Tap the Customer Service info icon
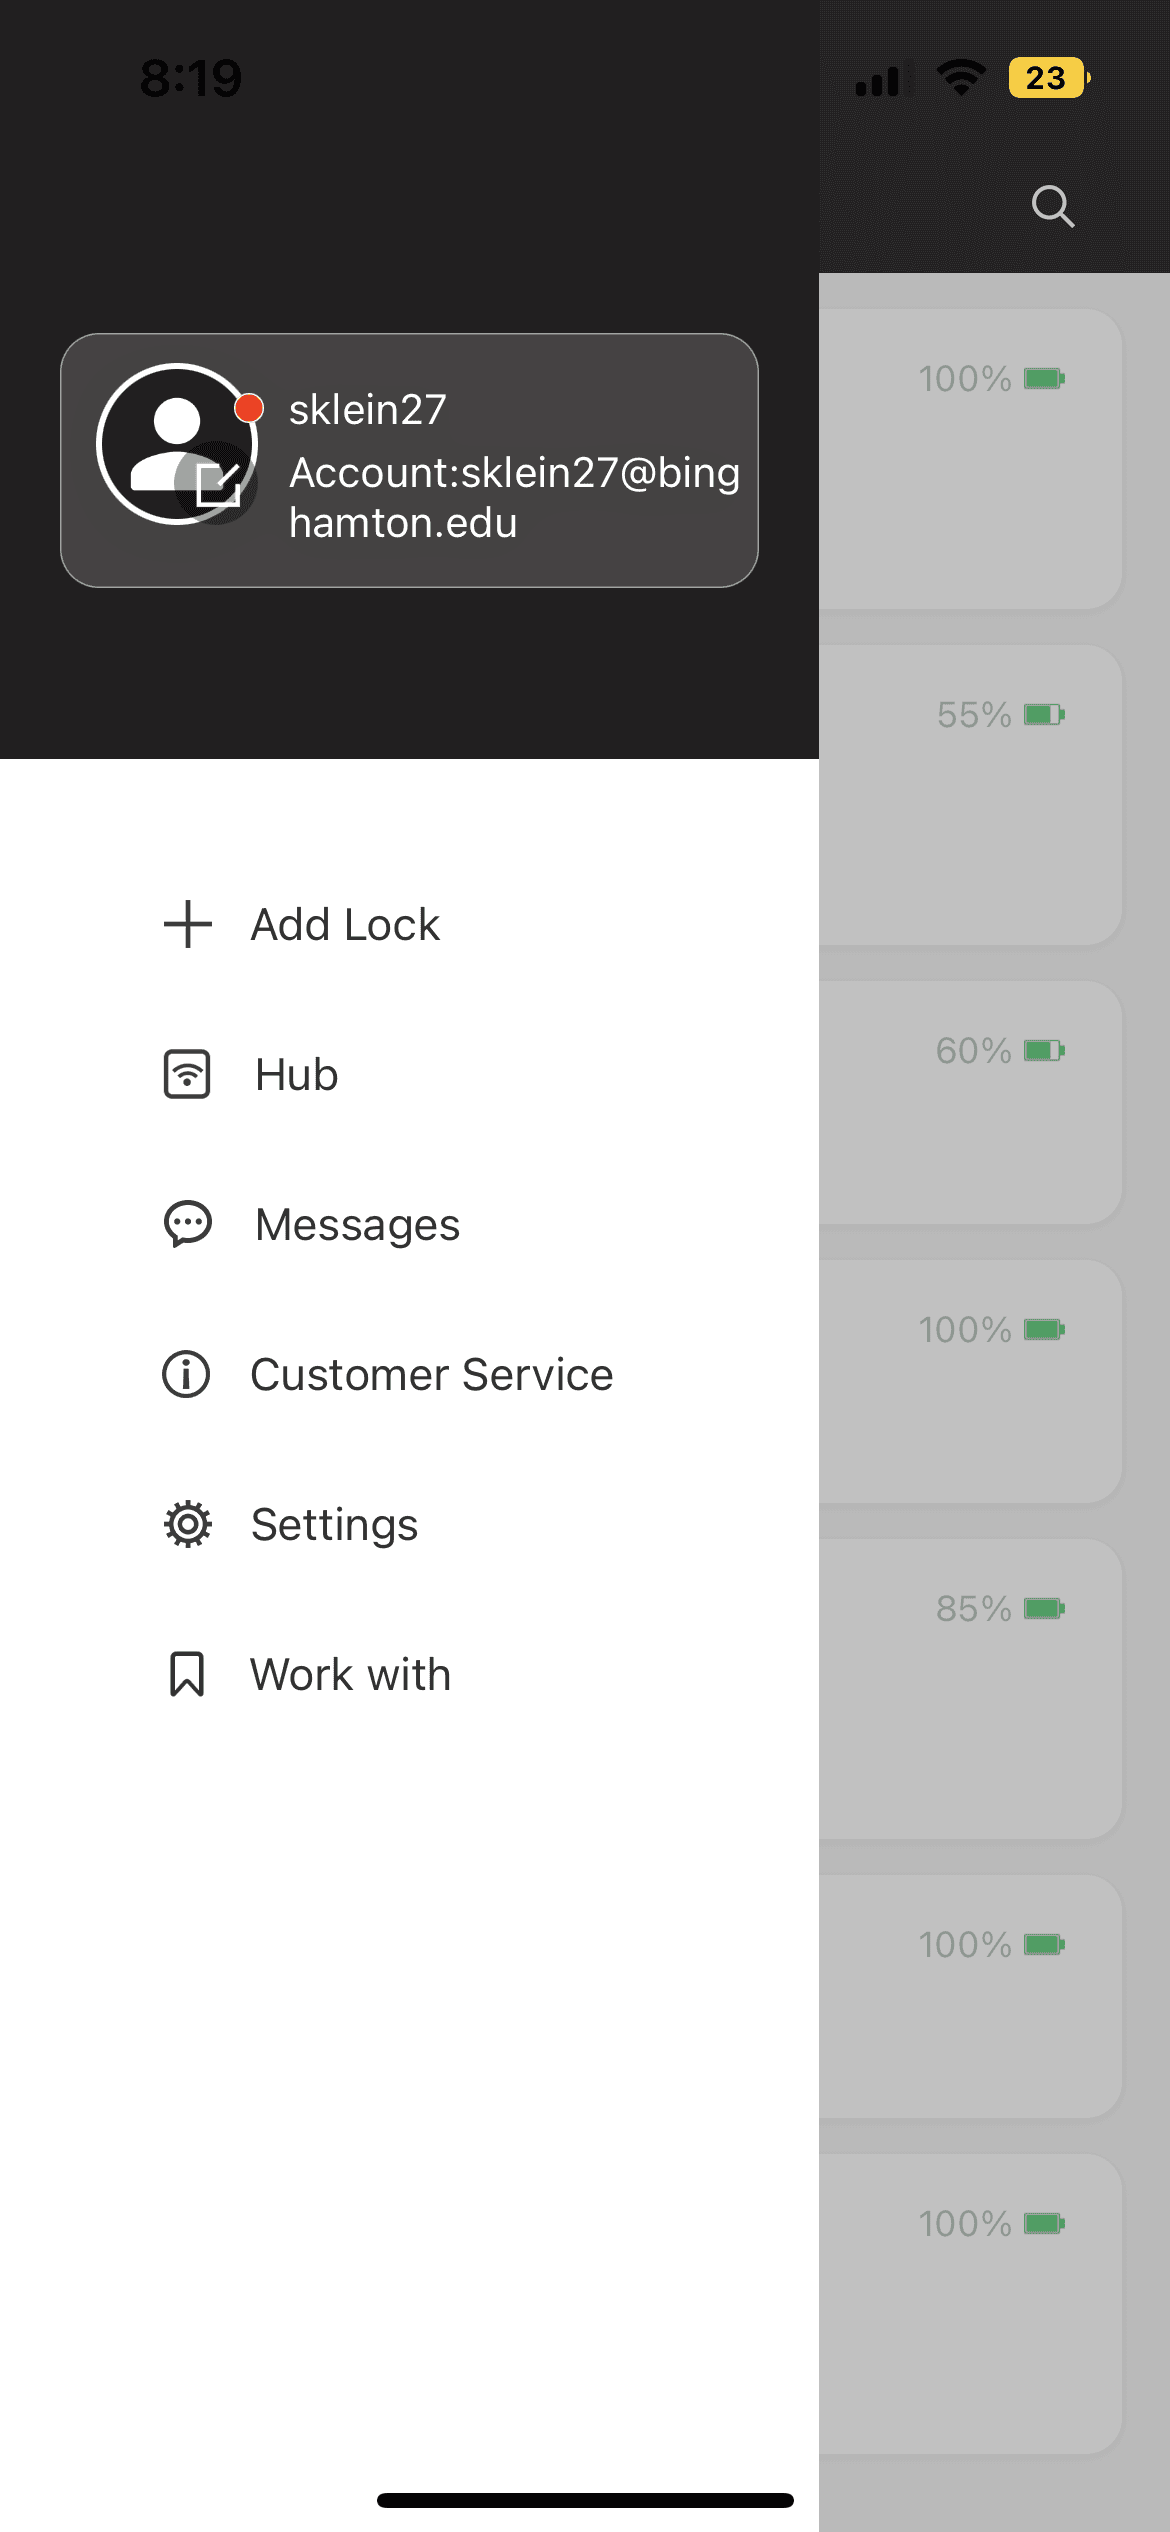Viewport: 1170px width, 2532px height. [x=186, y=1374]
